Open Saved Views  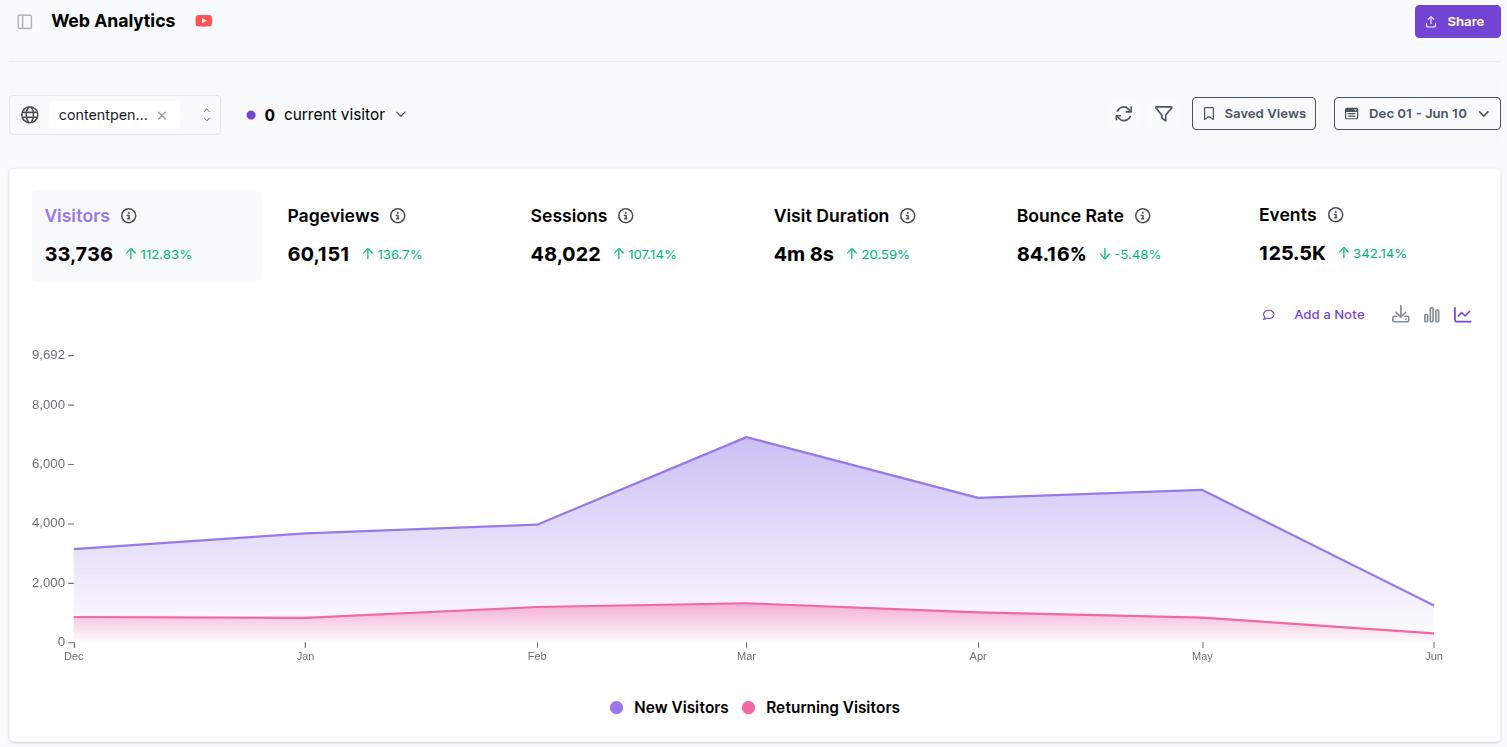pyautogui.click(x=1254, y=113)
